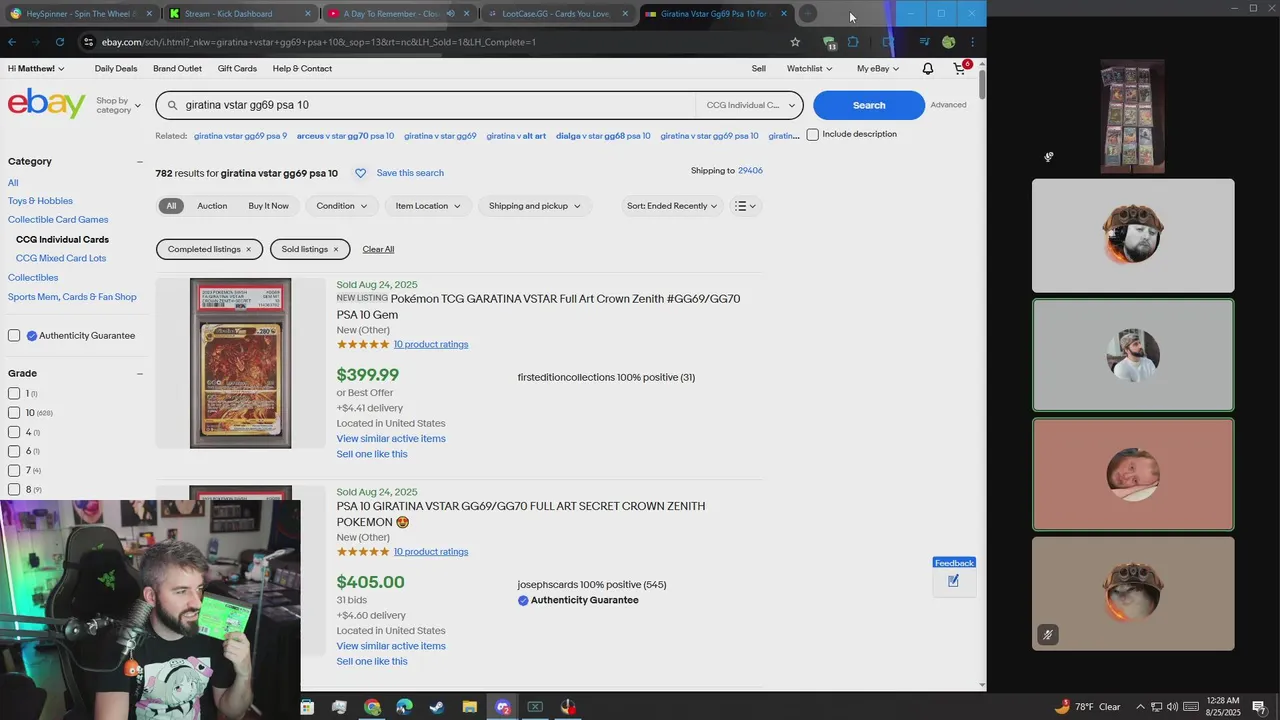Click Clear All filters link

click(x=378, y=249)
